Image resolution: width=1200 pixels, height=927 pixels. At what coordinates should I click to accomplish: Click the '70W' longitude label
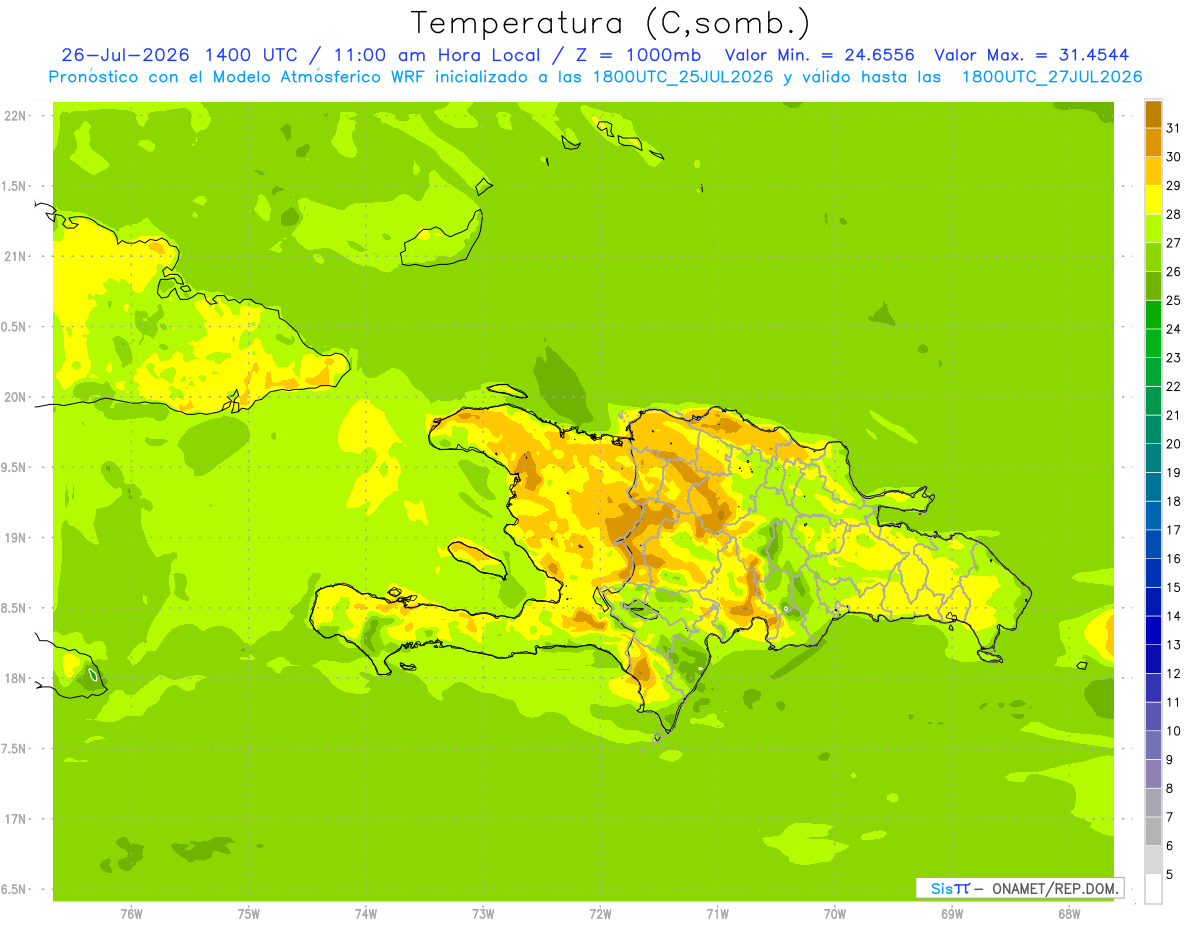coord(835,913)
